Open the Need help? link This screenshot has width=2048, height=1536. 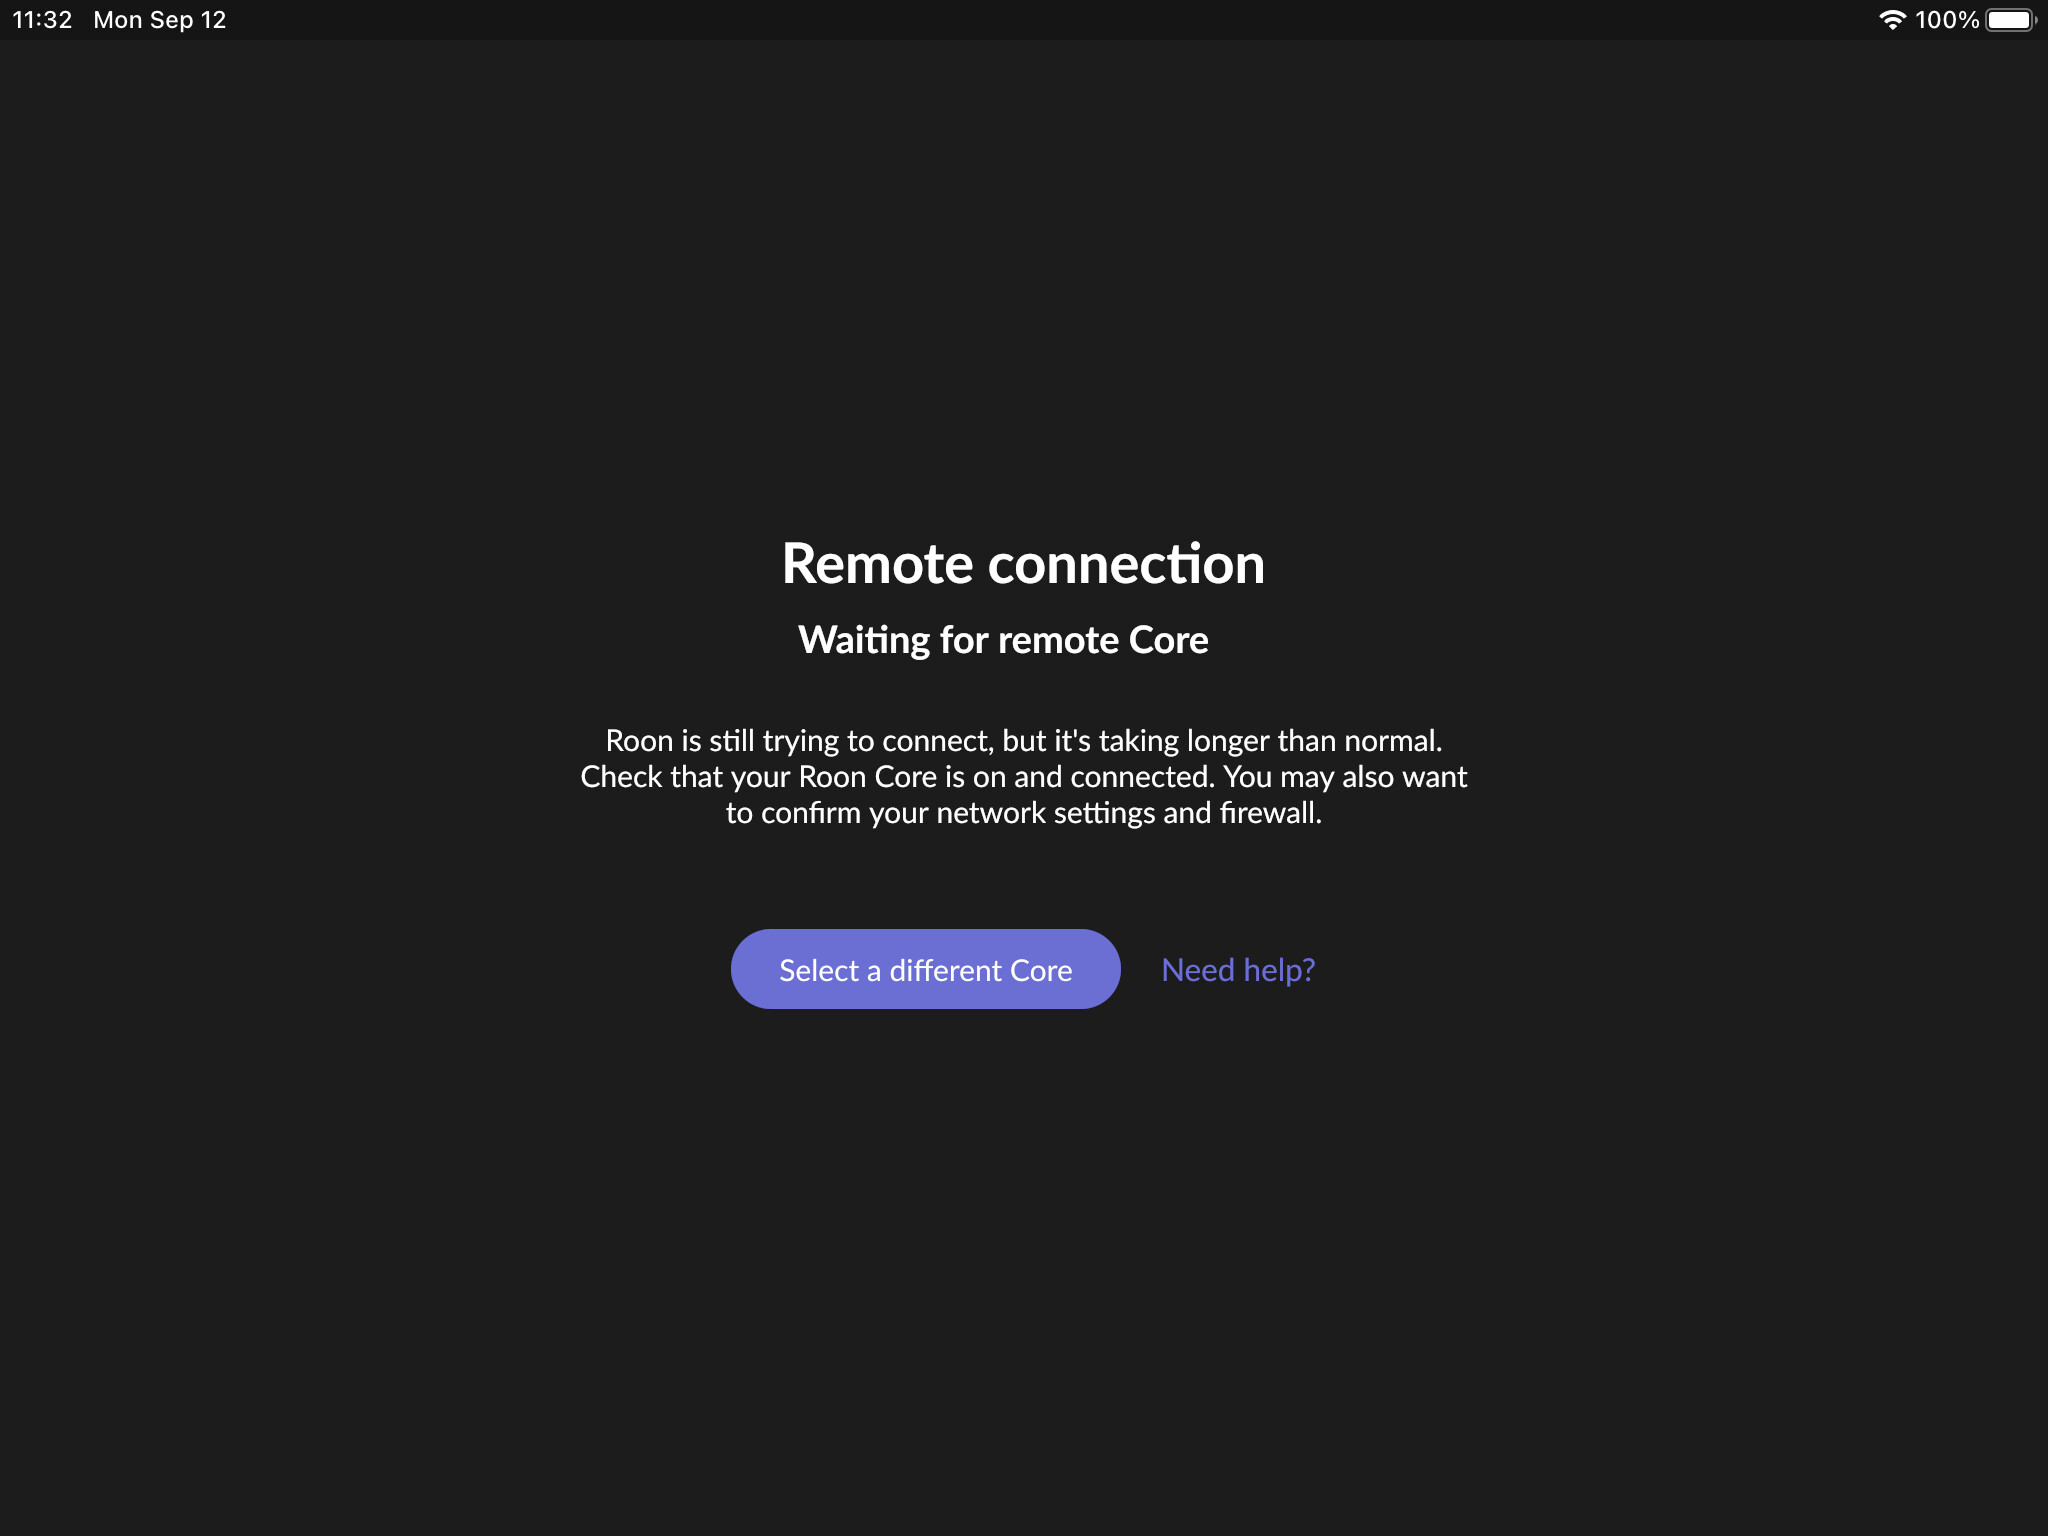(1238, 970)
